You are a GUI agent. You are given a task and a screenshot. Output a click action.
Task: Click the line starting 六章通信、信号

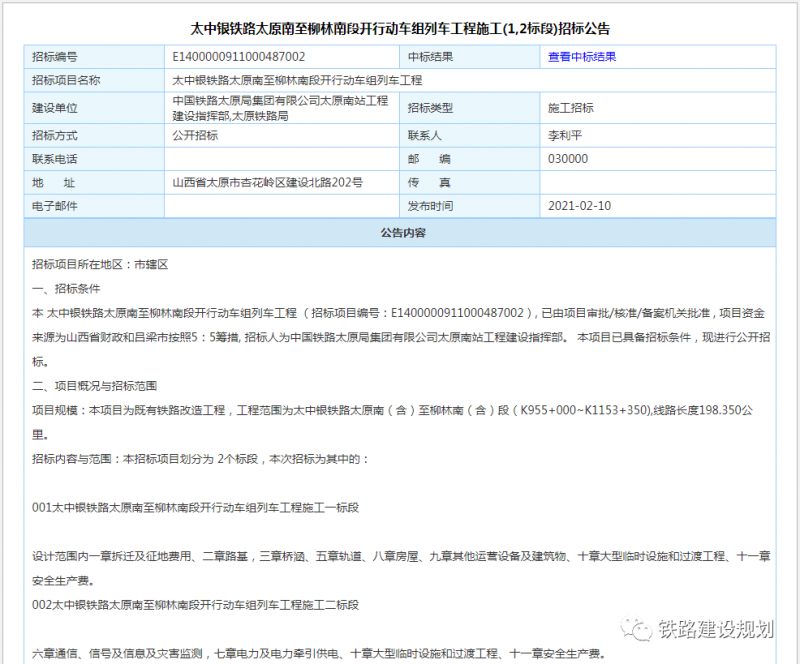tap(319, 653)
